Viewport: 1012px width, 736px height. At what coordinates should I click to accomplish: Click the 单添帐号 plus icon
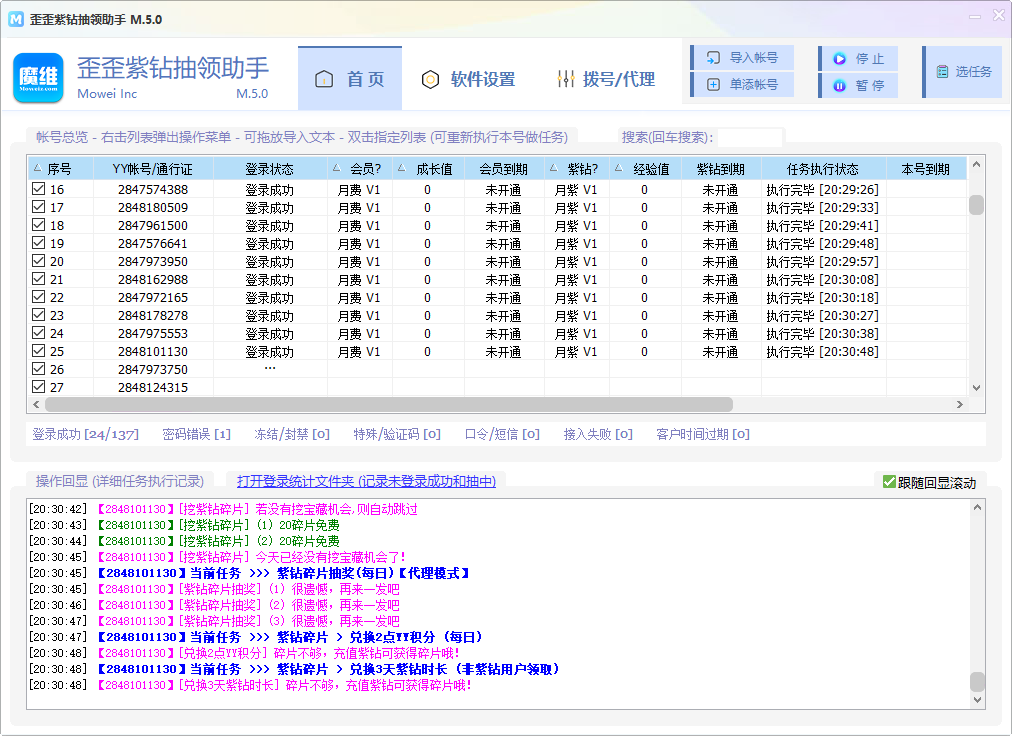click(x=713, y=85)
